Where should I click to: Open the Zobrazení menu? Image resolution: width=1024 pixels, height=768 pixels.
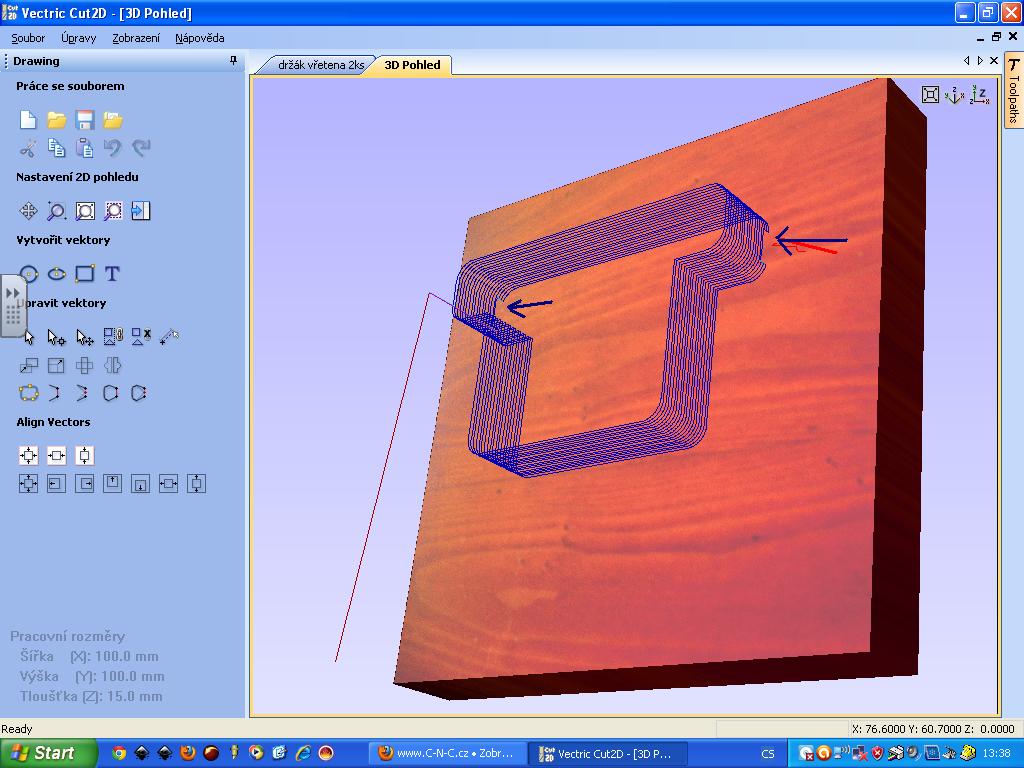pos(135,38)
